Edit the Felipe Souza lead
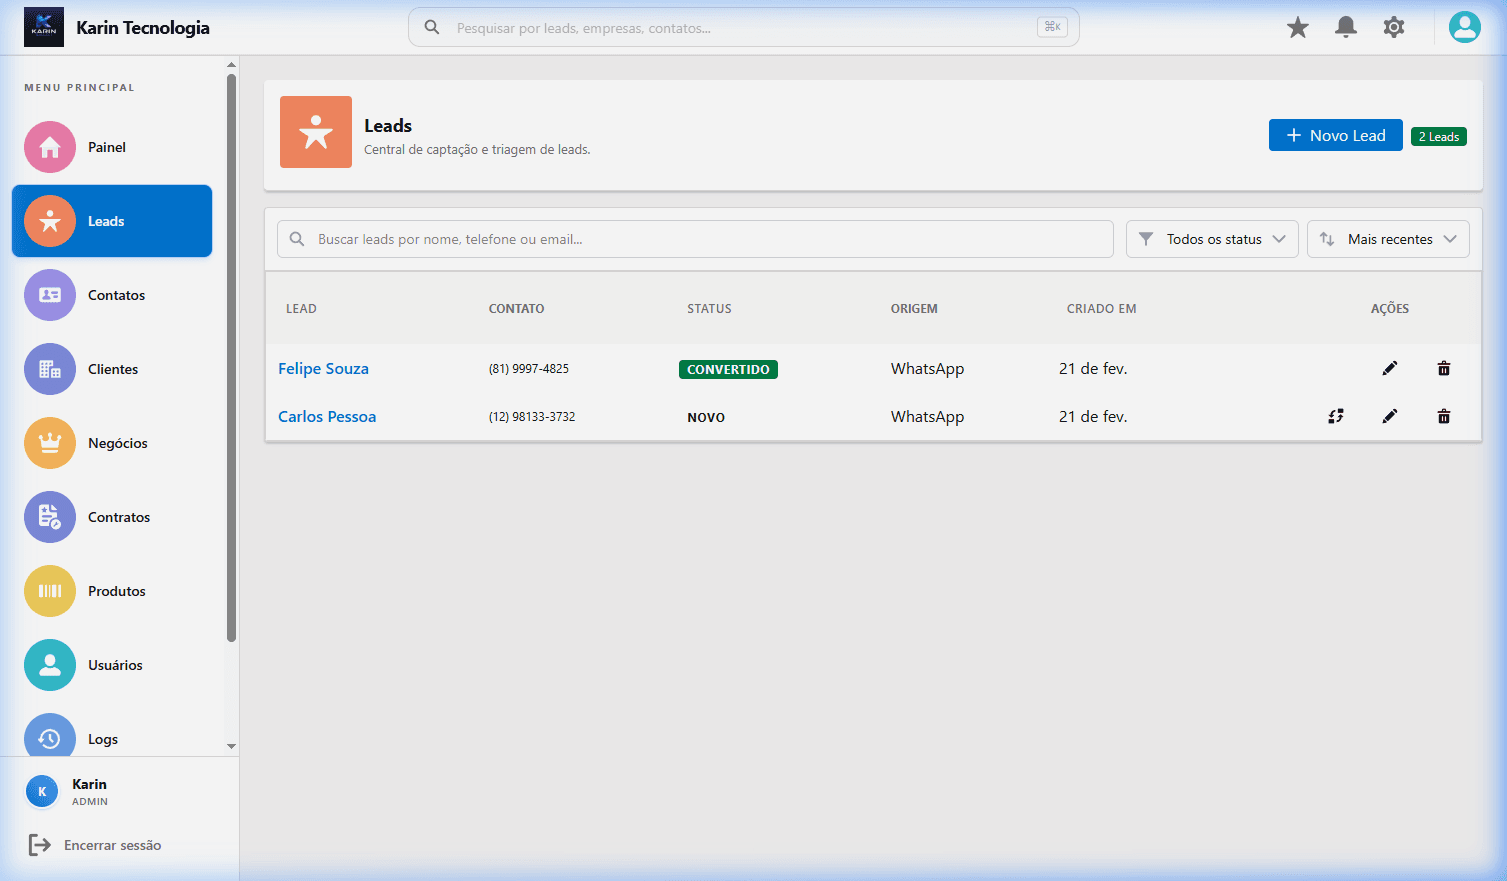 [1389, 368]
